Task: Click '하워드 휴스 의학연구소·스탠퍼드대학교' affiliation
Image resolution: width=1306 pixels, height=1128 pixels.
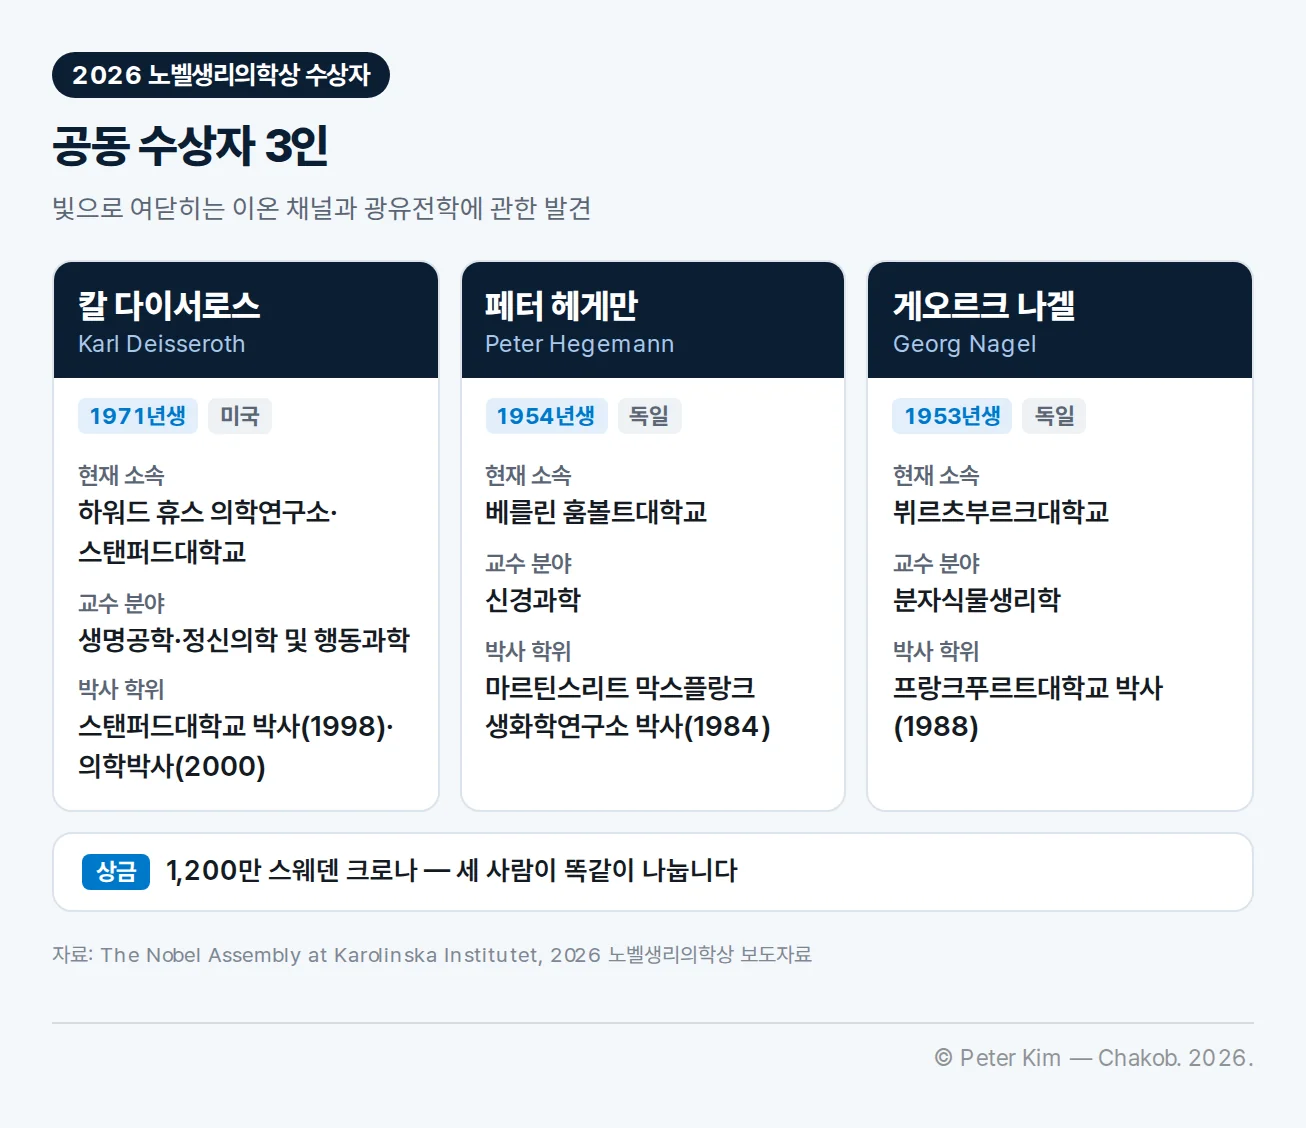Action: [x=208, y=532]
